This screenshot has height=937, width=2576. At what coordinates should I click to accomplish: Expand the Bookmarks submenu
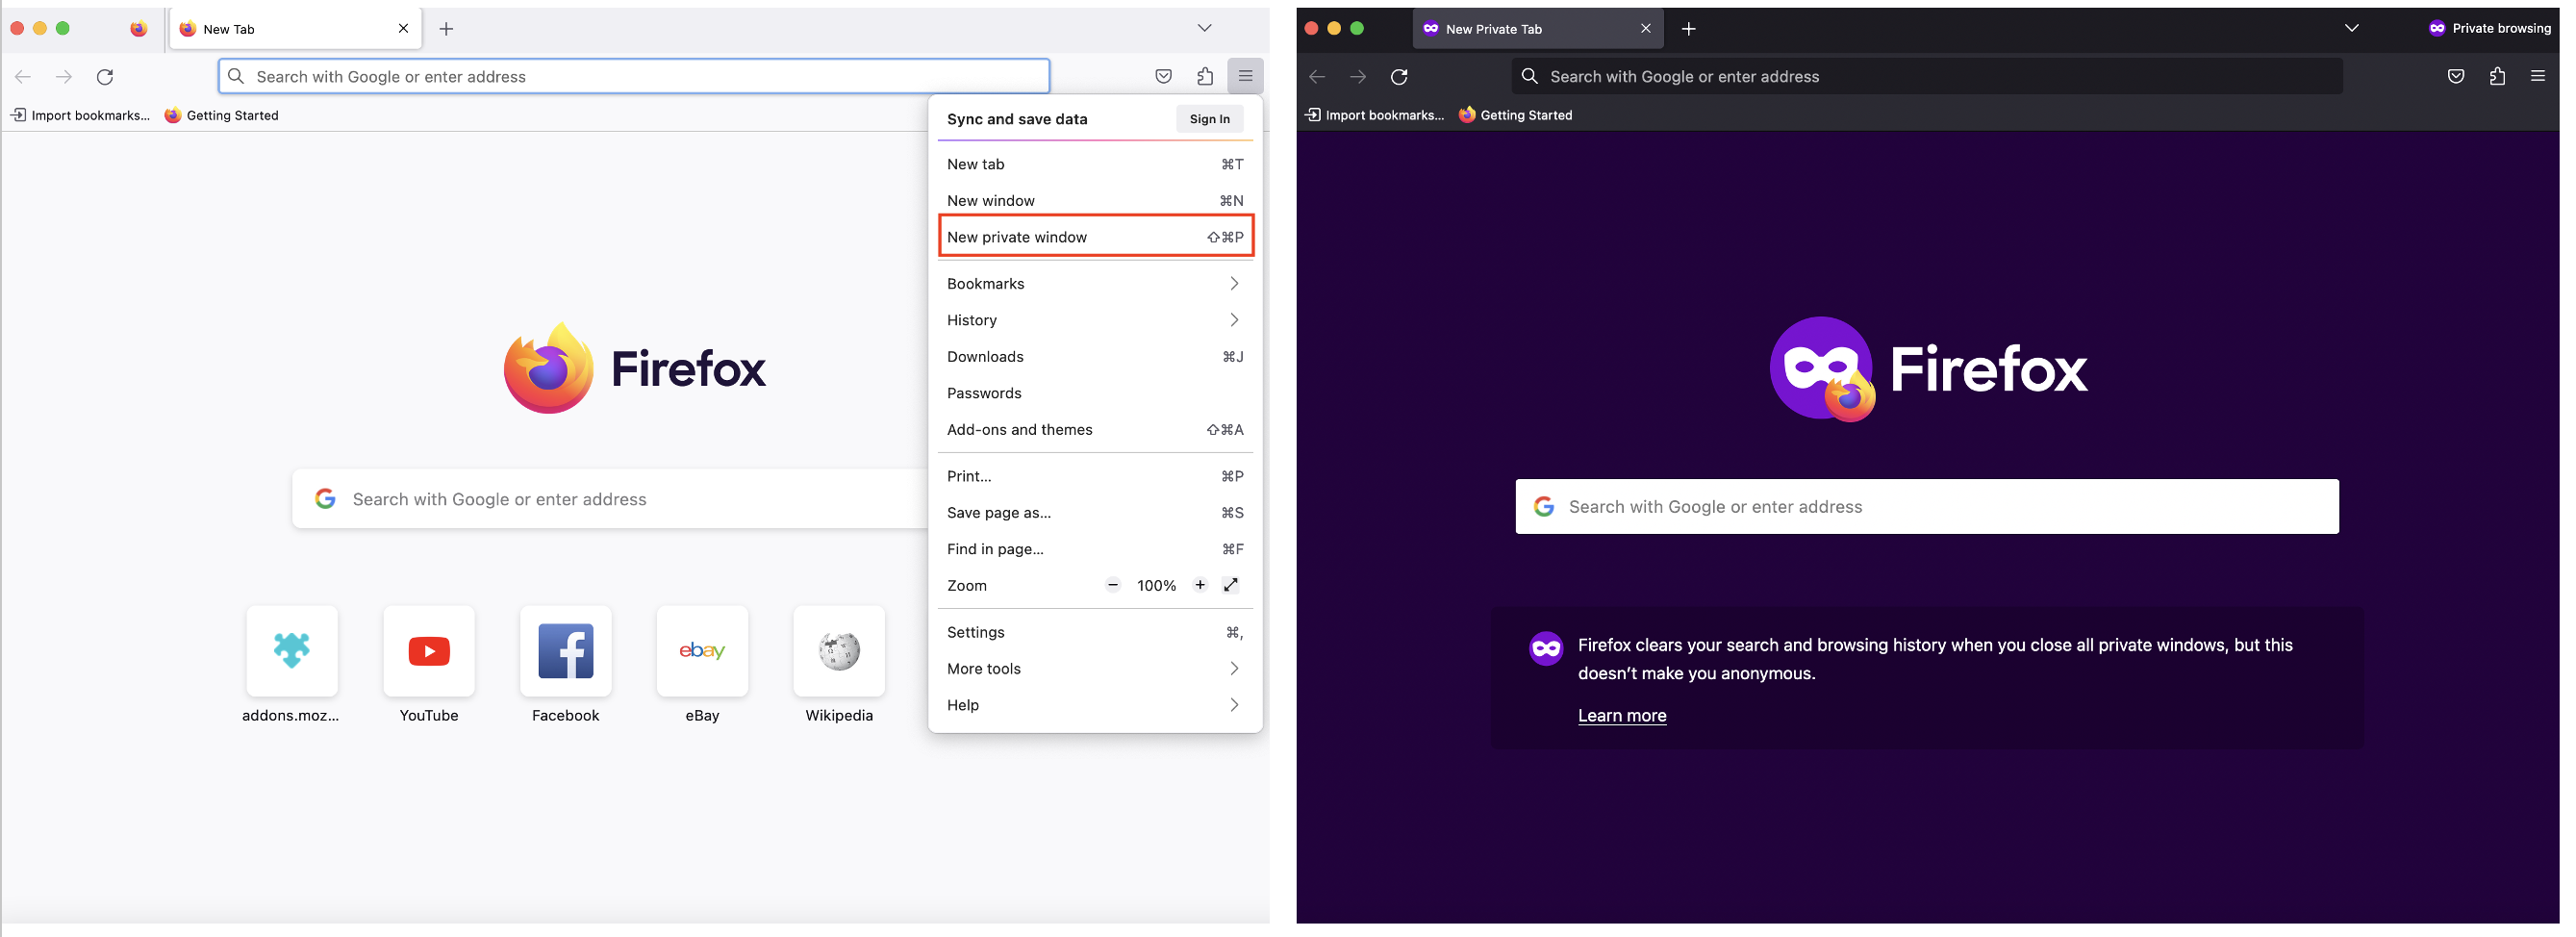[1095, 284]
